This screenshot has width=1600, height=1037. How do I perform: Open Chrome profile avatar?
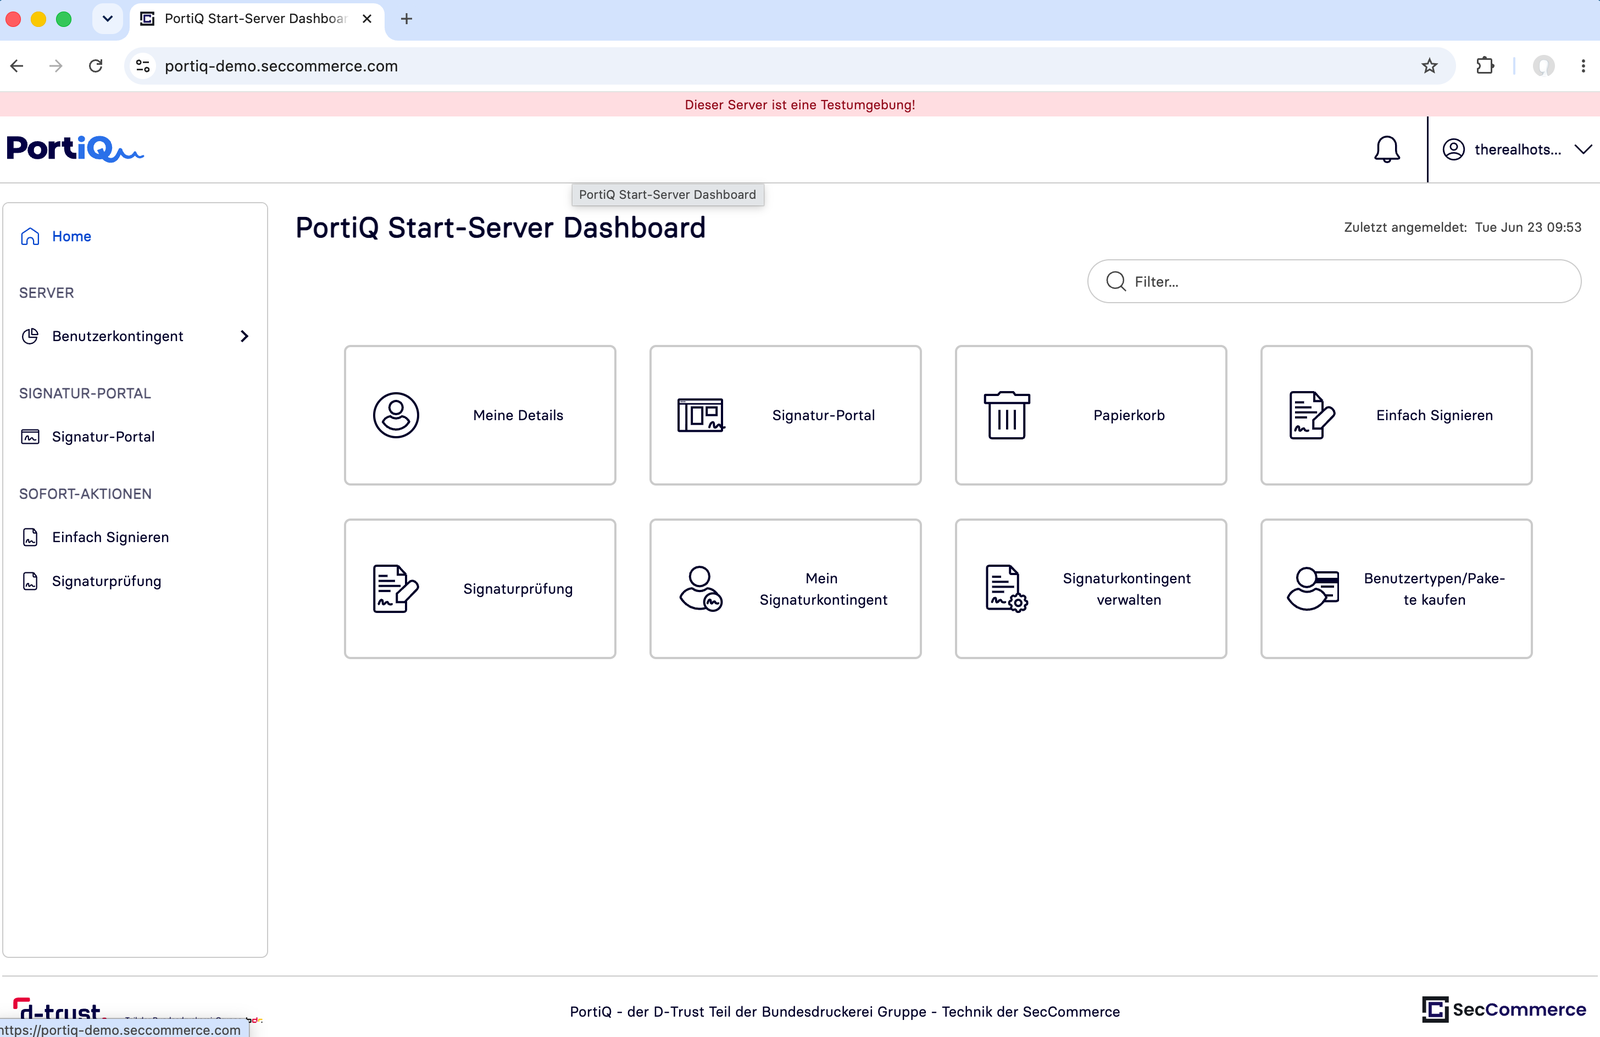[1544, 66]
